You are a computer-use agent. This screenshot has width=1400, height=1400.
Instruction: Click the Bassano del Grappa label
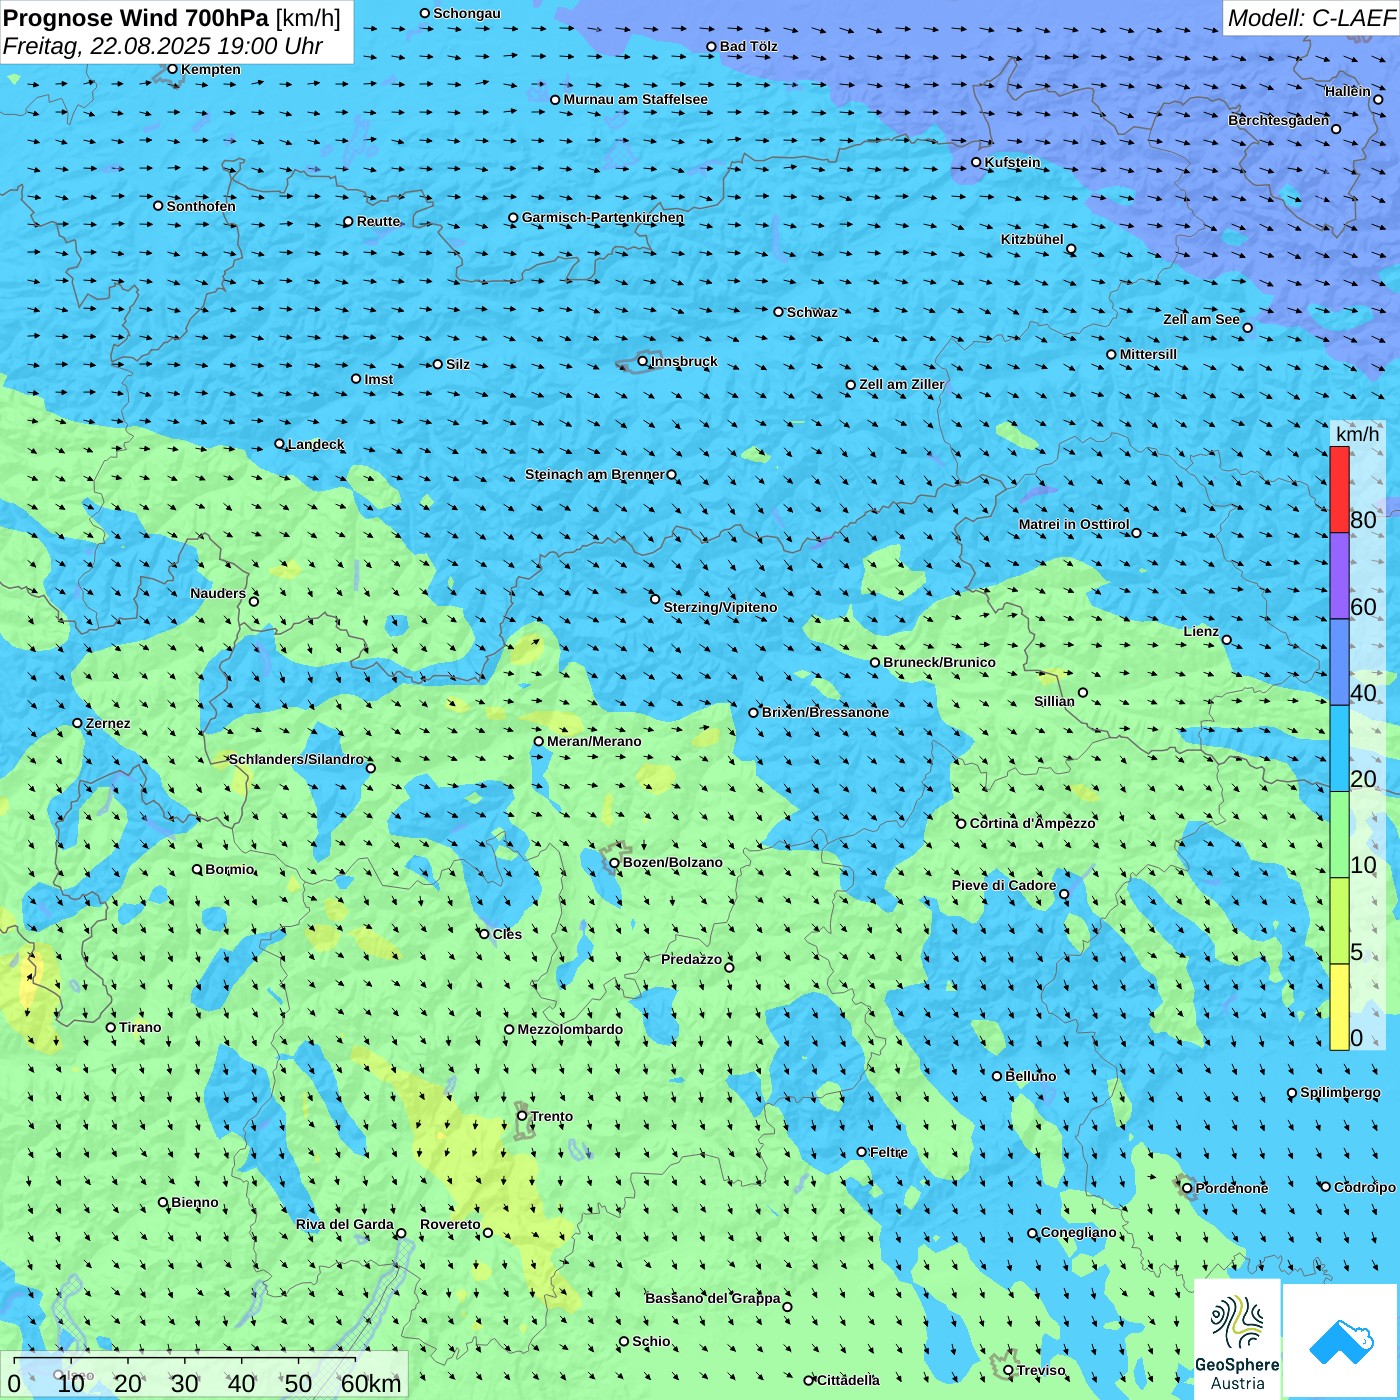coord(712,1298)
